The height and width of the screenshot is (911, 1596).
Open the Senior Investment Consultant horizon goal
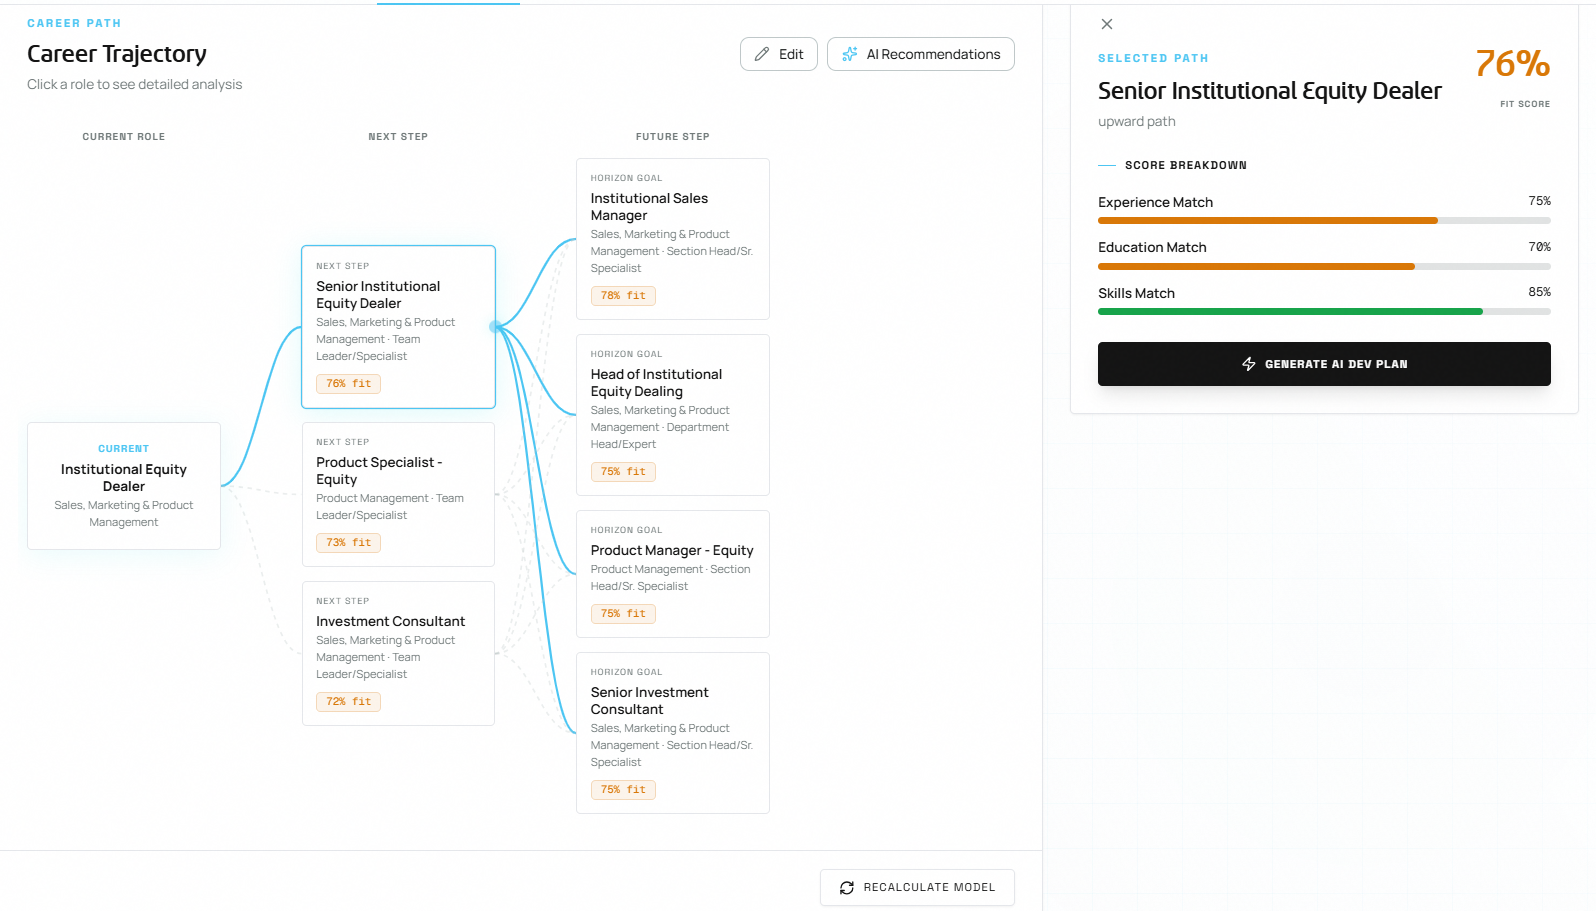pos(672,732)
